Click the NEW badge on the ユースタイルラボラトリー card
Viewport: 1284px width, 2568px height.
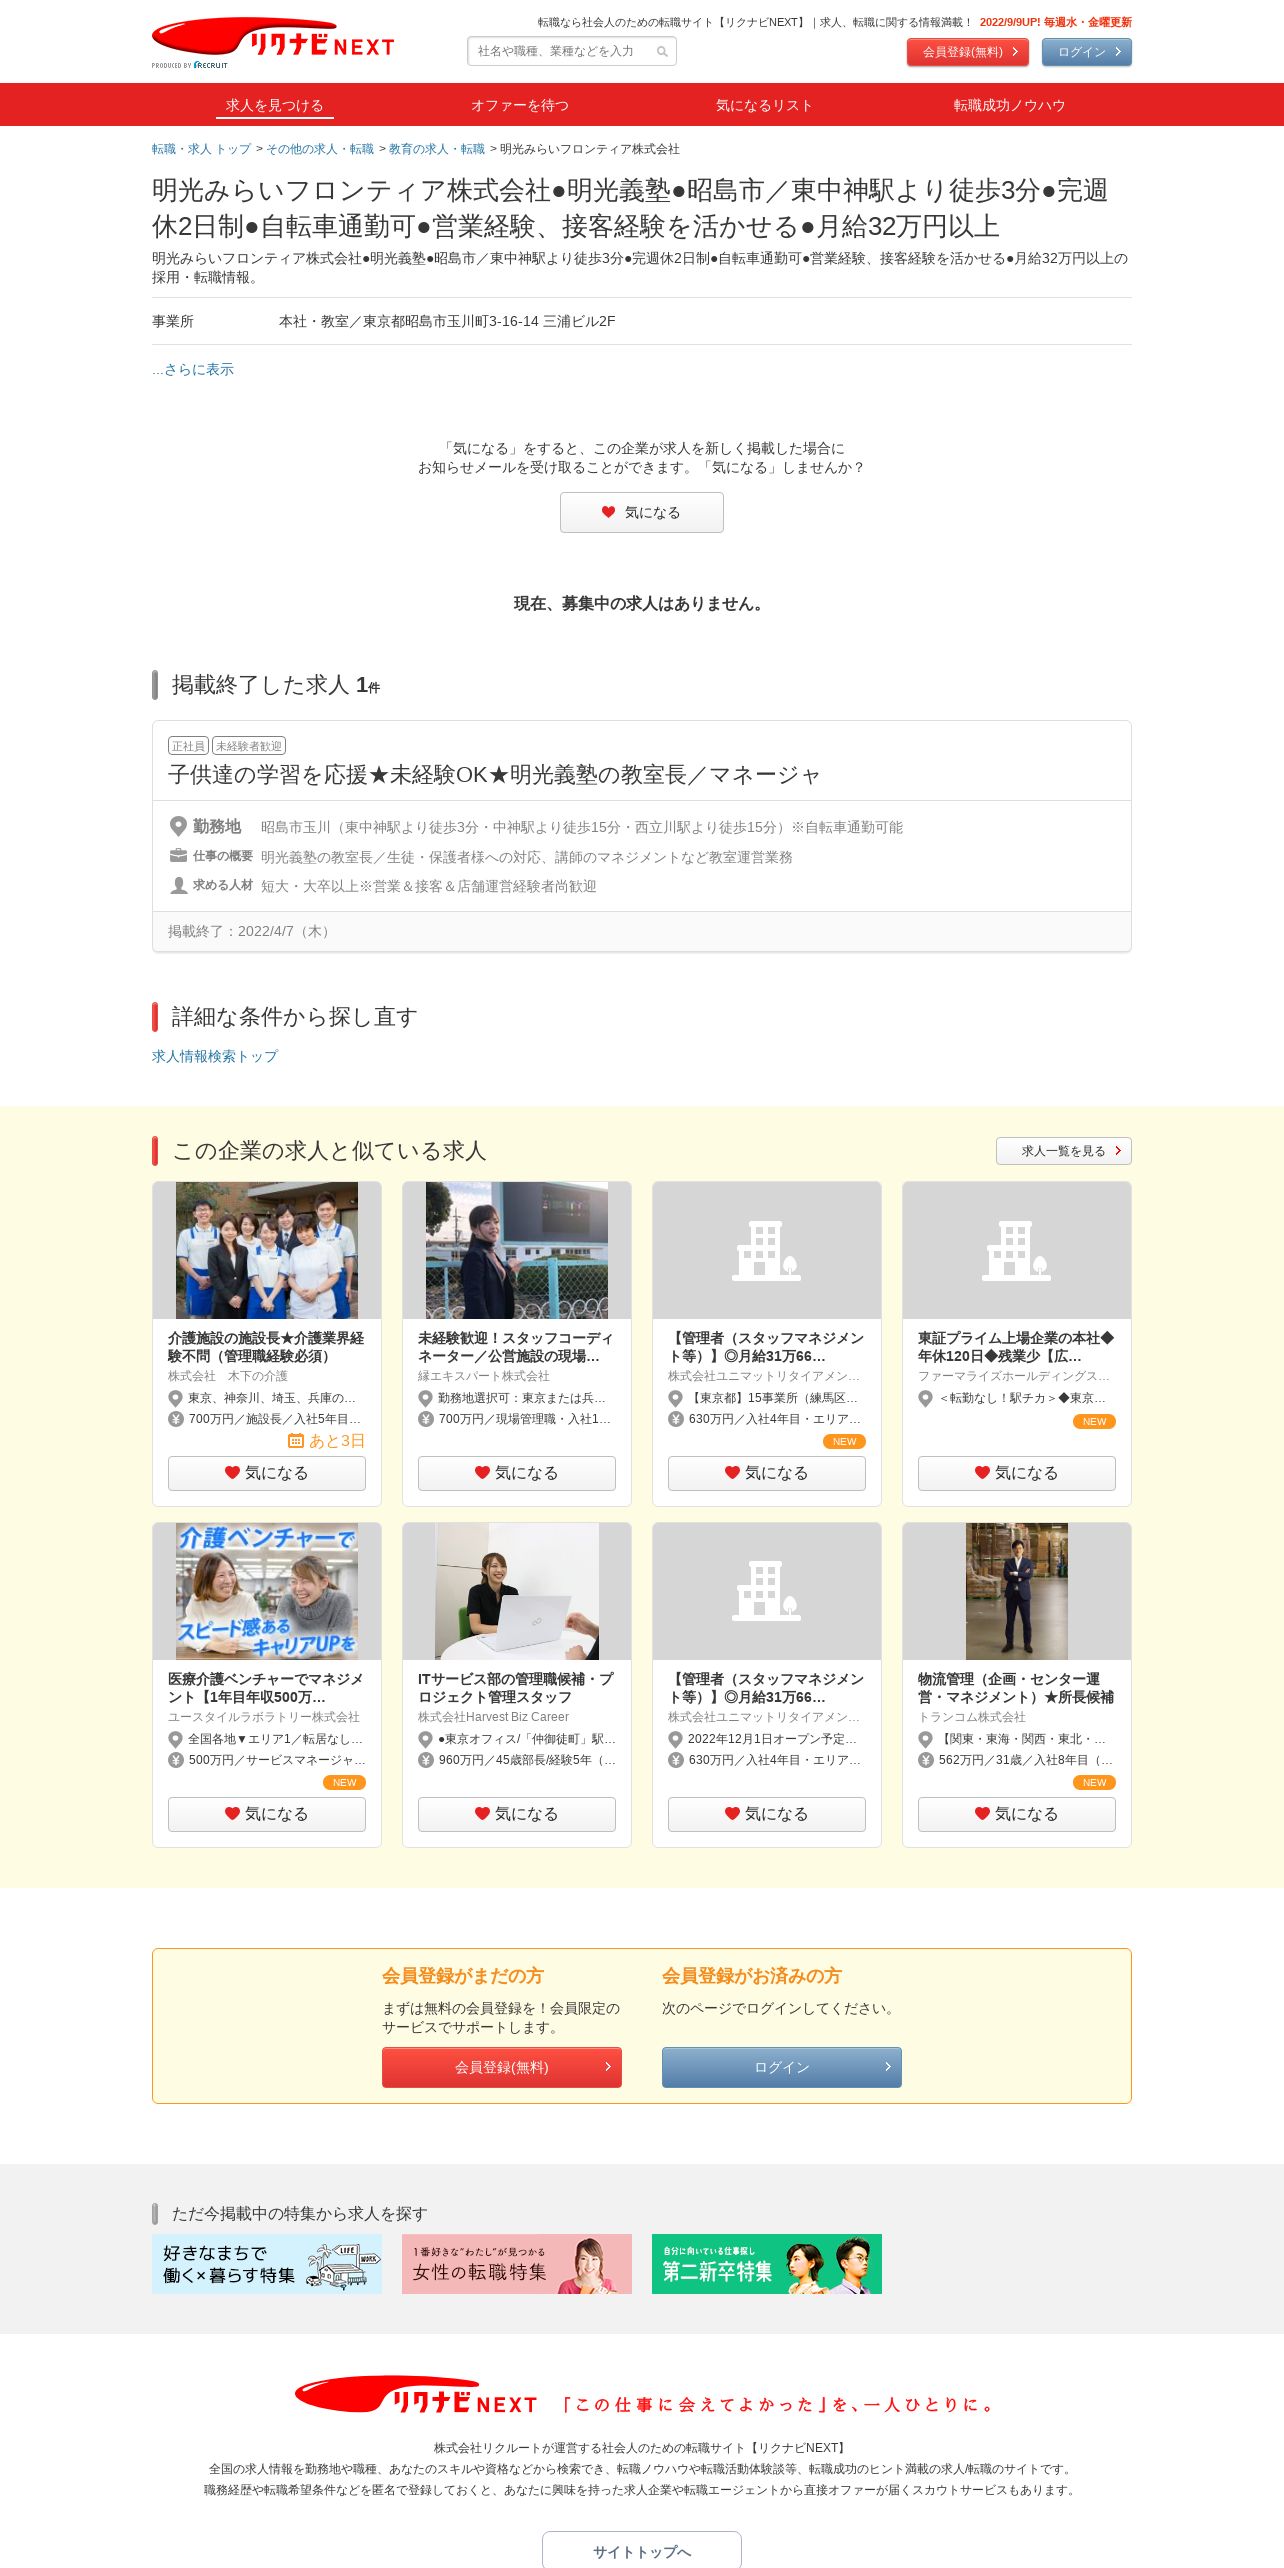click(344, 1782)
